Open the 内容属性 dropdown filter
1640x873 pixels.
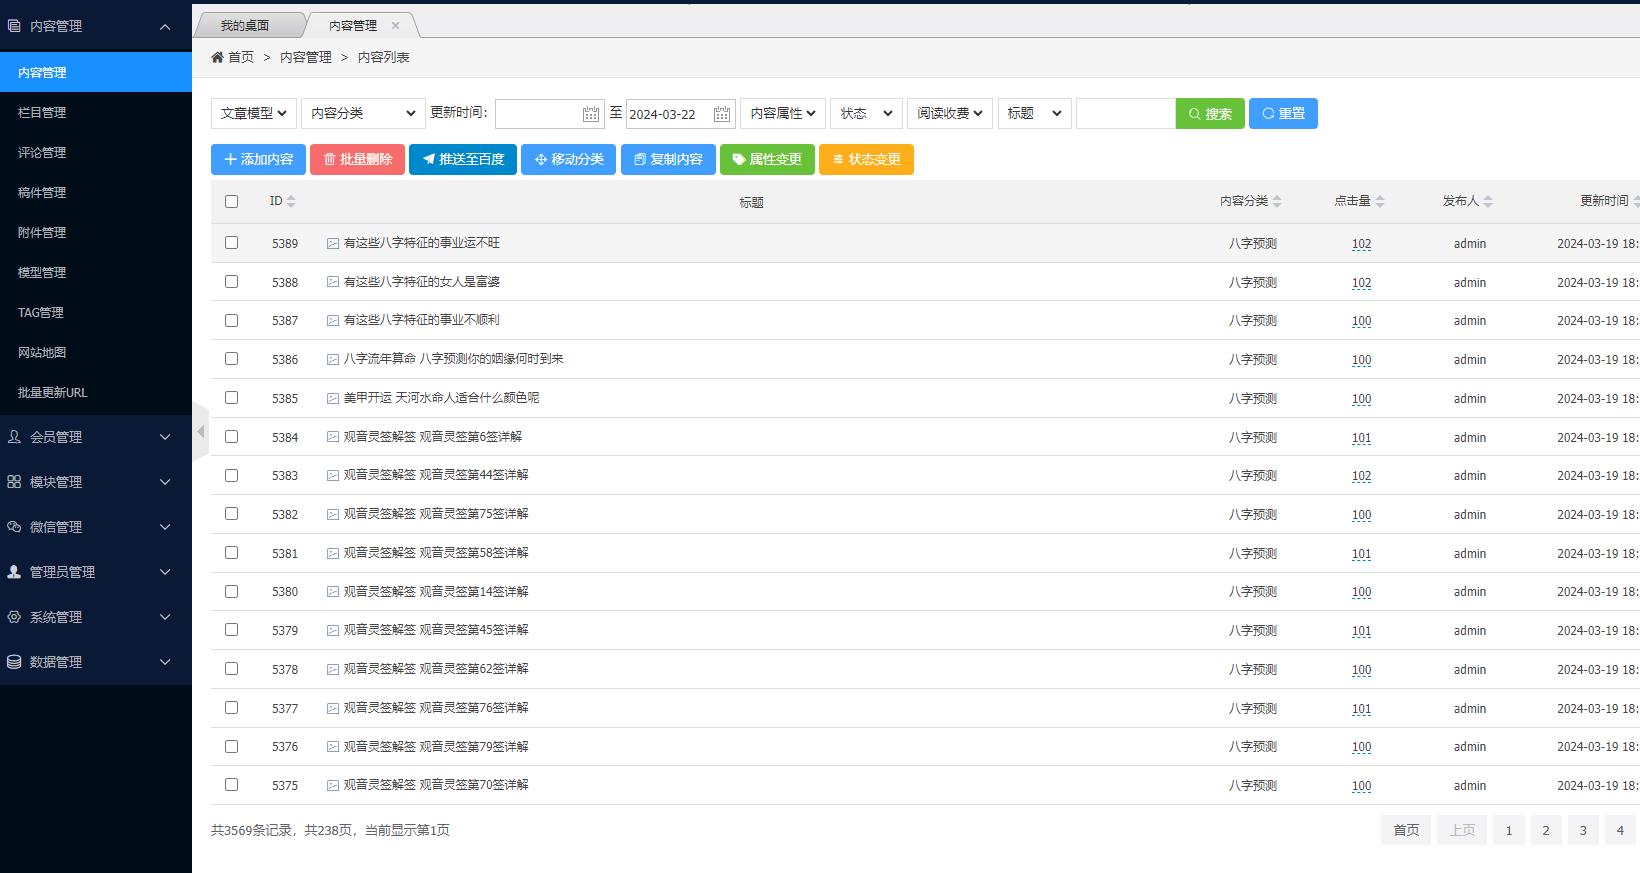pyautogui.click(x=782, y=114)
